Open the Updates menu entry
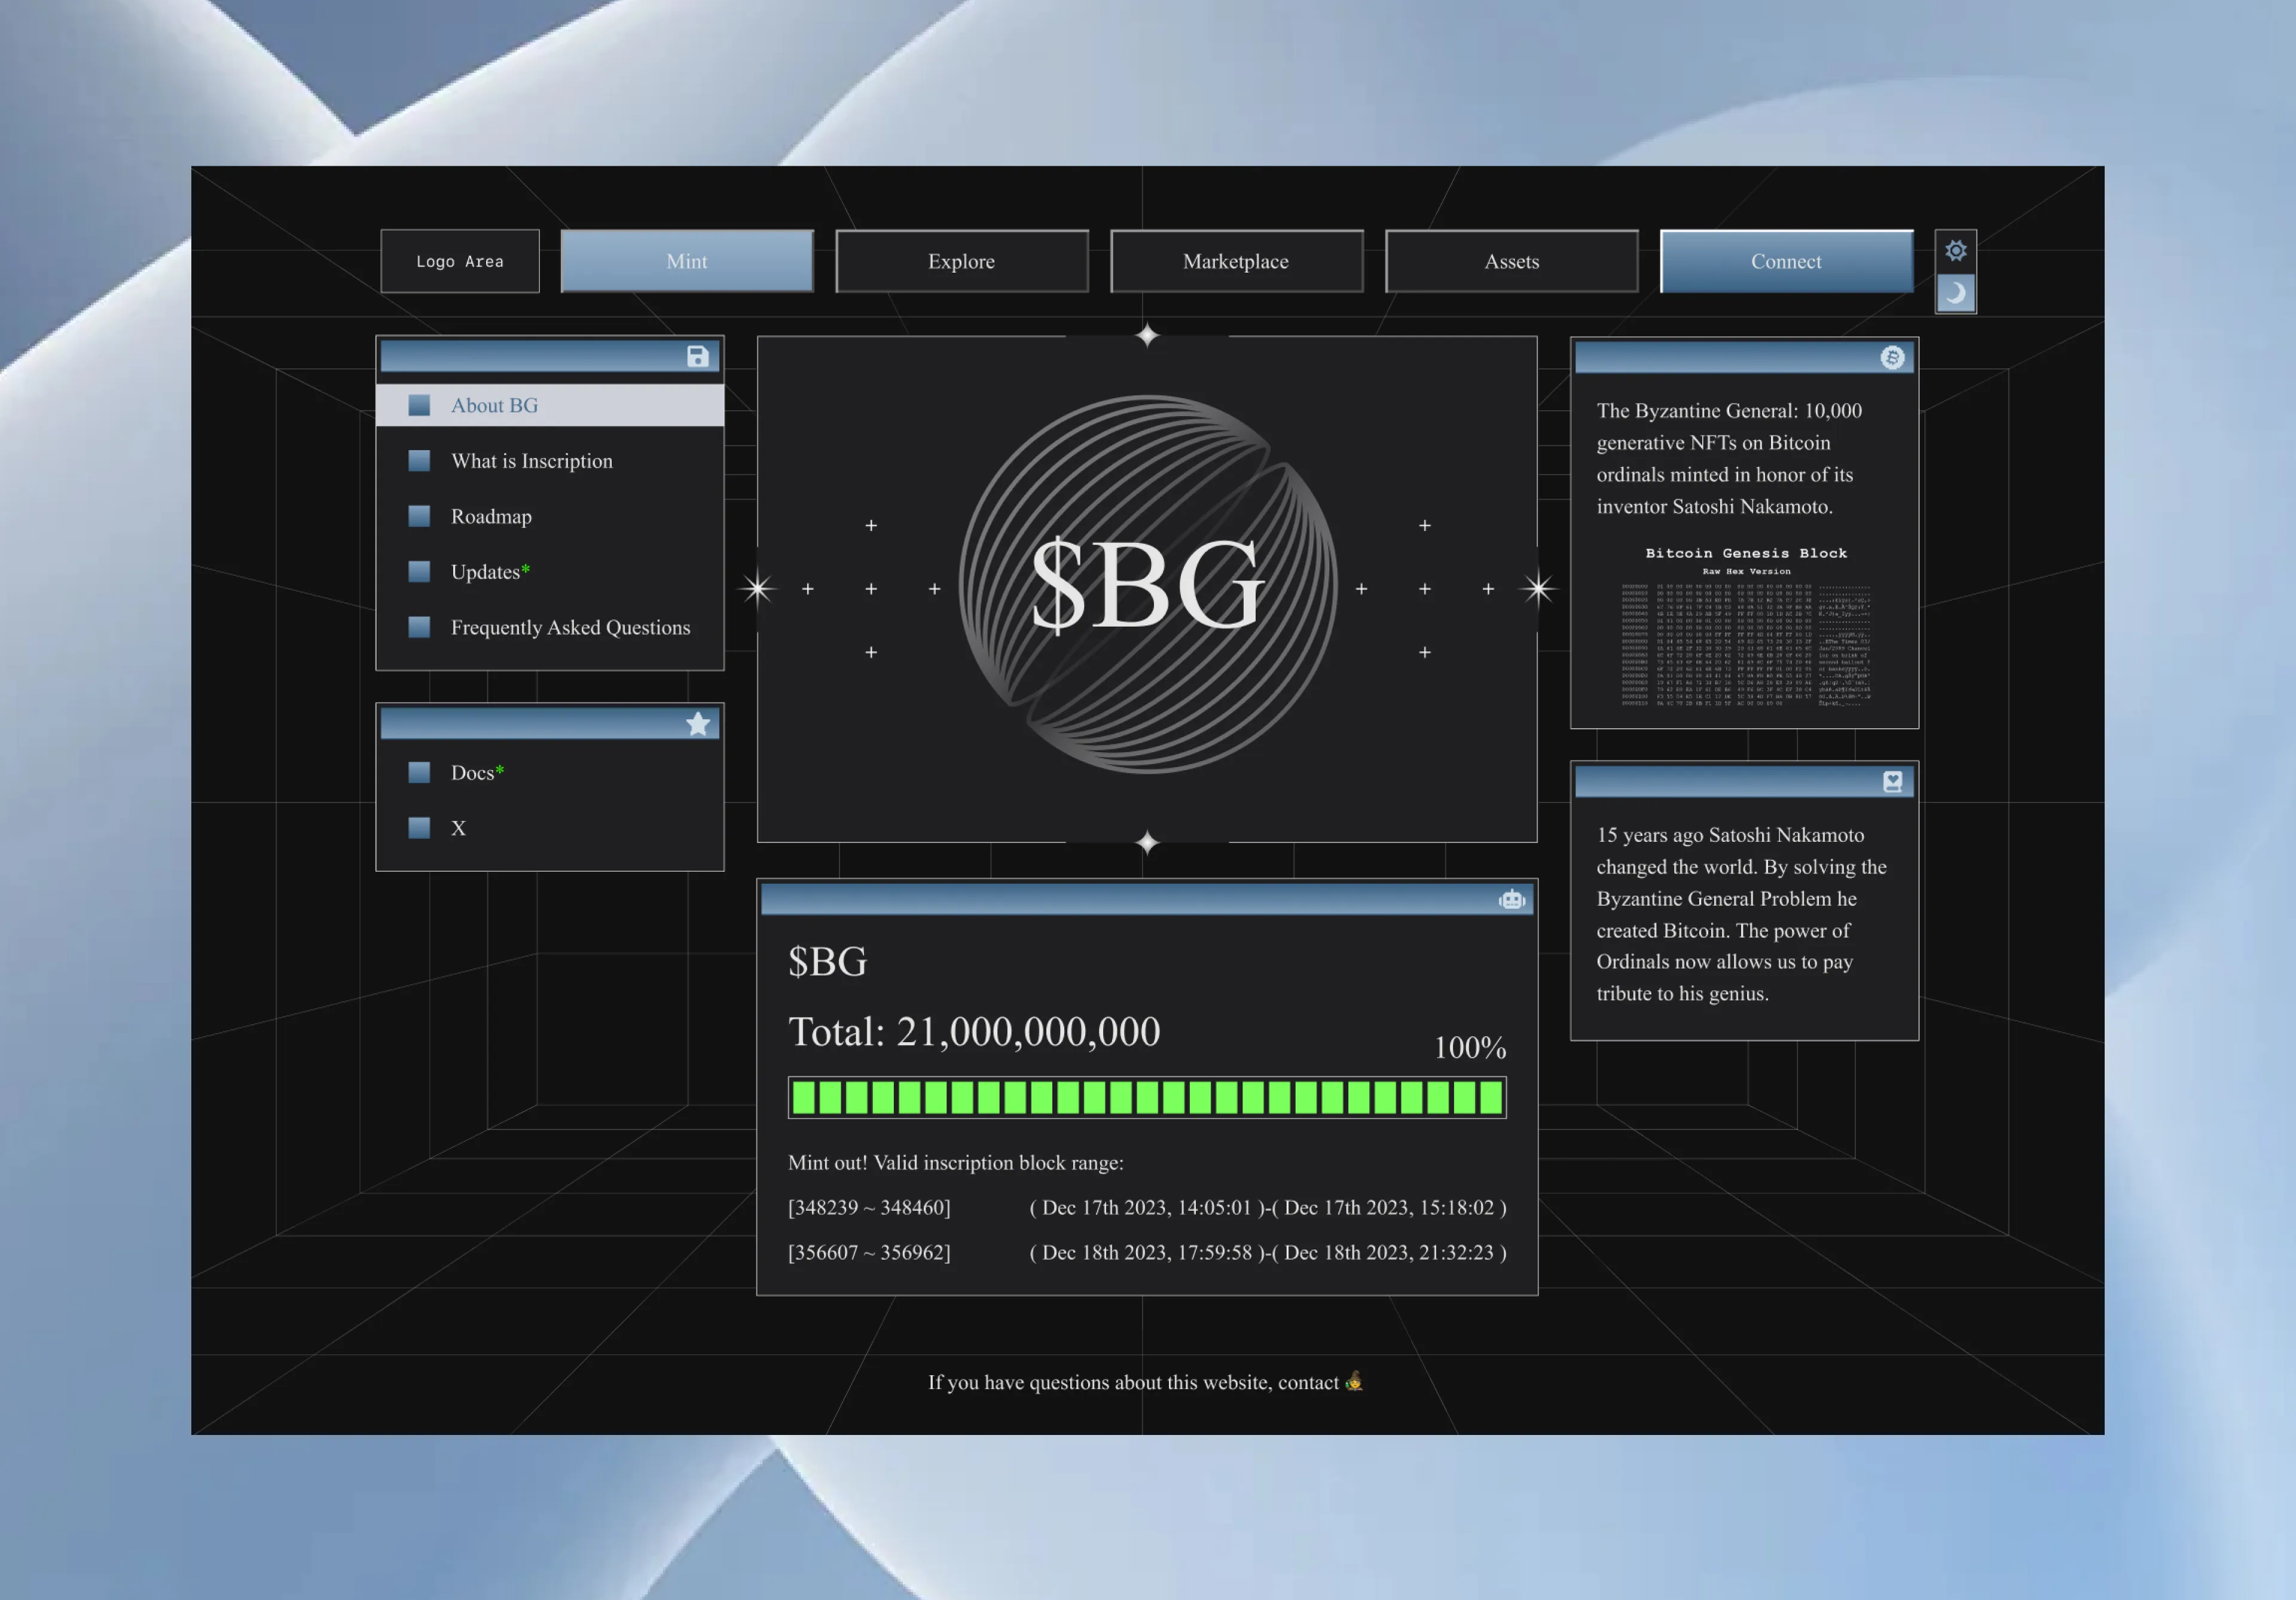The width and height of the screenshot is (2296, 1600). 486,572
